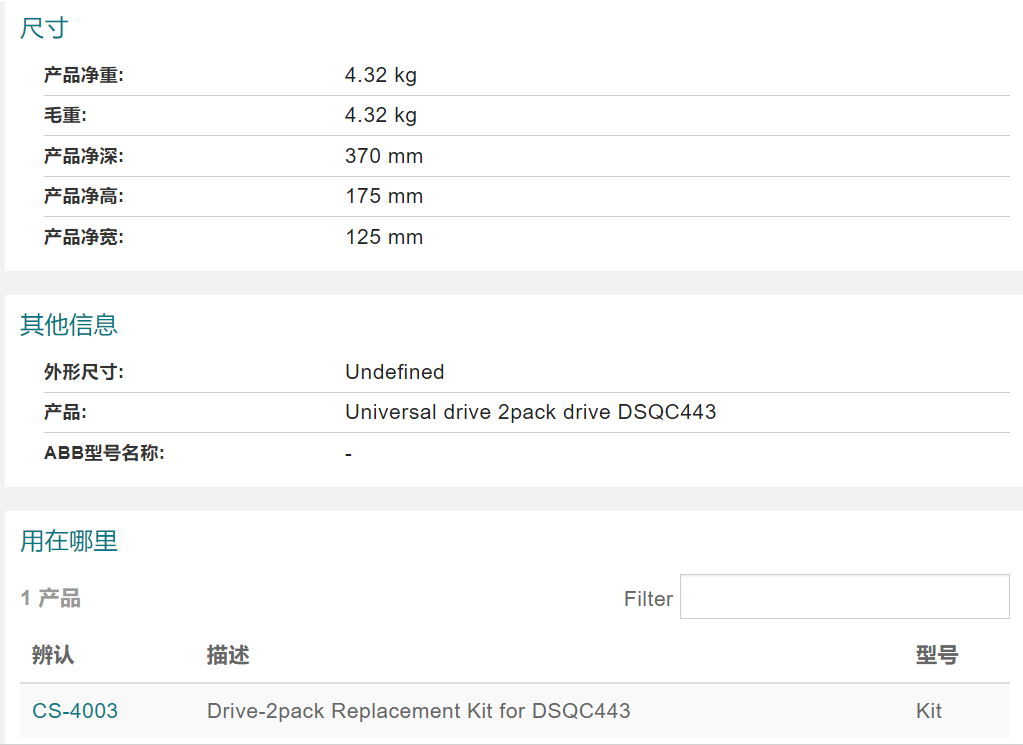Screen dimensions: 1023x745
Task: Sort by the 型号 column header
Action: pos(937,654)
